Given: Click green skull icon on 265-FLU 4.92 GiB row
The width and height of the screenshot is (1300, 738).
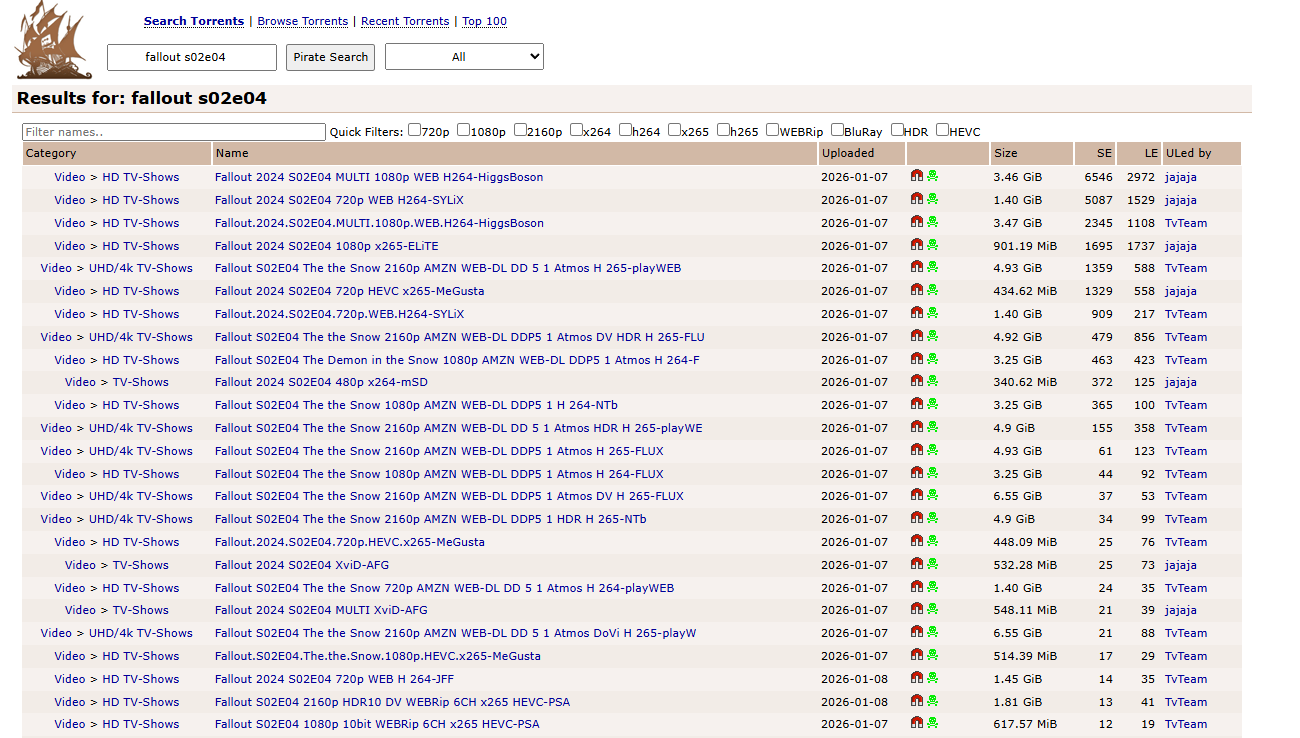Looking at the screenshot, I should [x=932, y=336].
